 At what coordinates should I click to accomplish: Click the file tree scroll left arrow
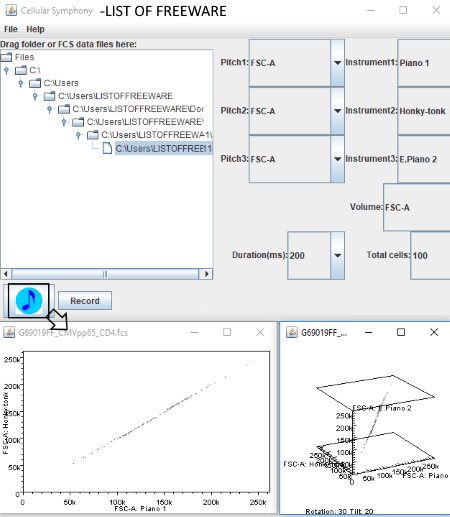(x=6, y=274)
